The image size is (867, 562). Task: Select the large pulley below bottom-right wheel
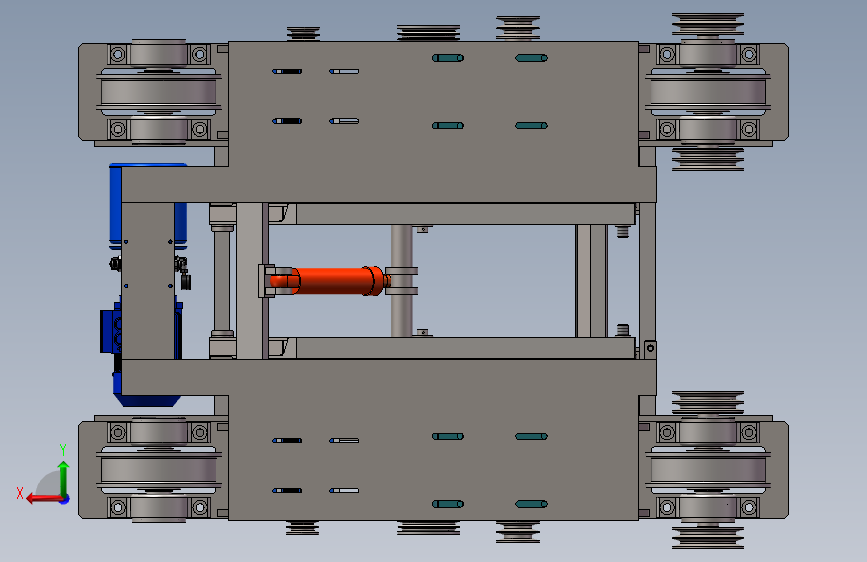(x=708, y=537)
